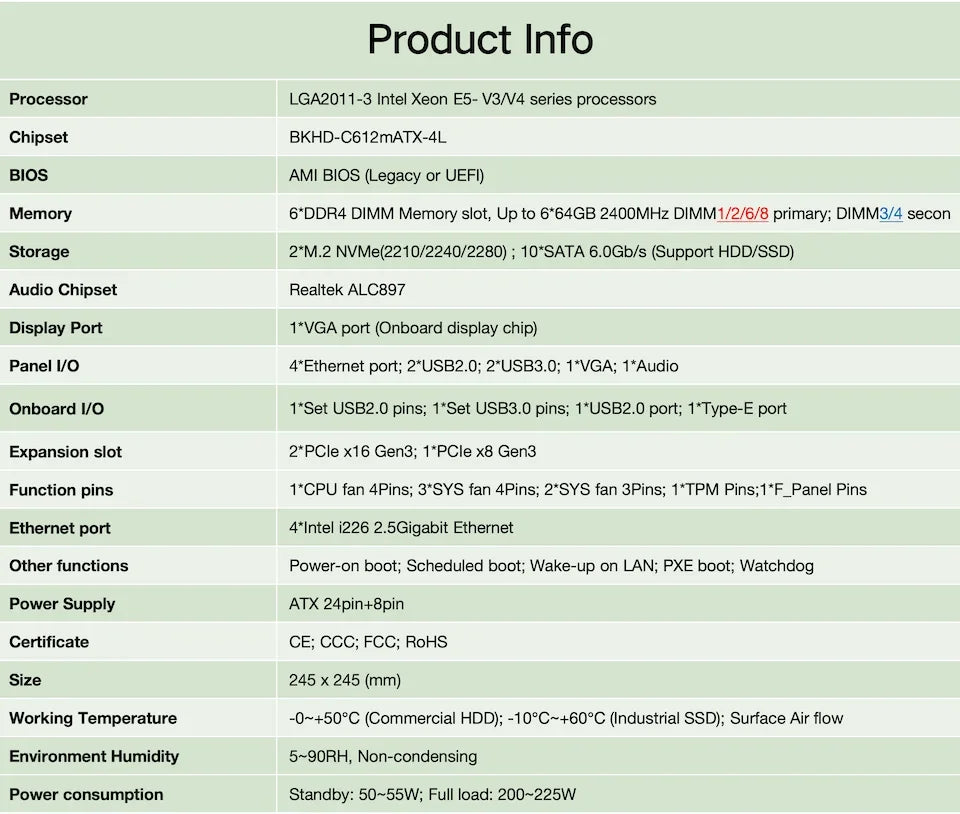The width and height of the screenshot is (960, 814).
Task: Select the Product Info title
Action: click(x=480, y=39)
